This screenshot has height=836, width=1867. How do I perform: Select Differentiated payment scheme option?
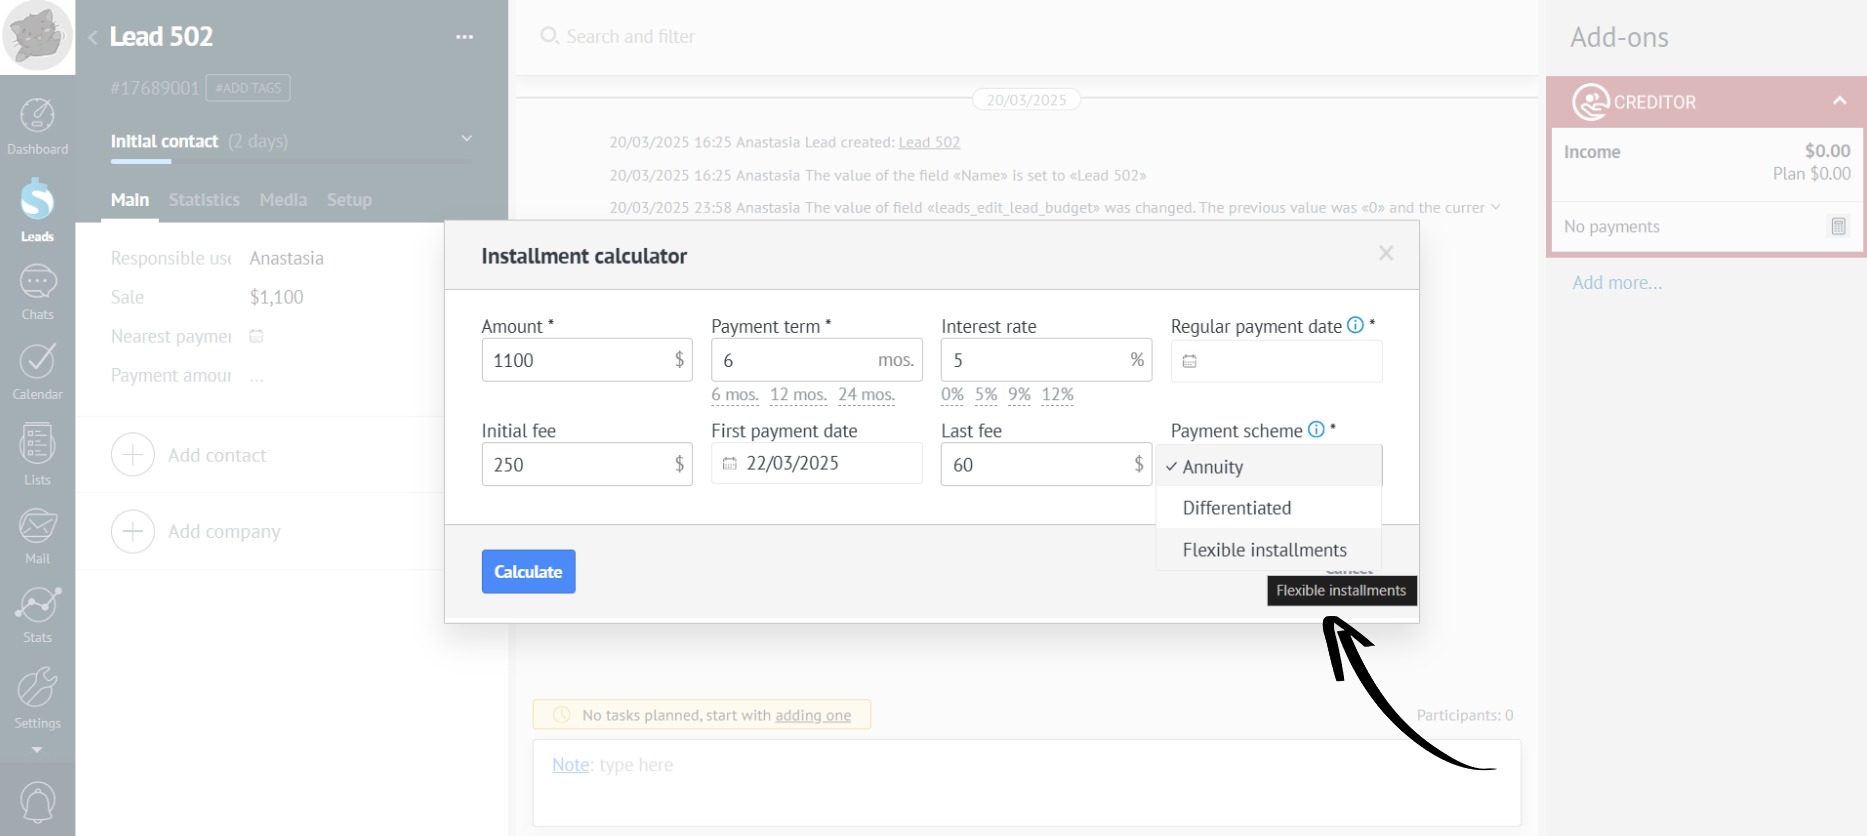pos(1236,508)
